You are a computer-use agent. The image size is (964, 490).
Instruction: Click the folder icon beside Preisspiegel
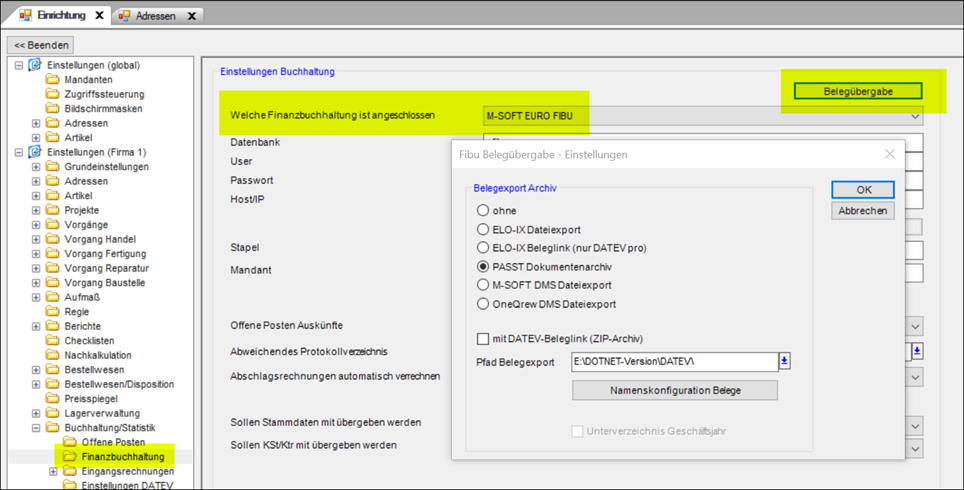[52, 399]
